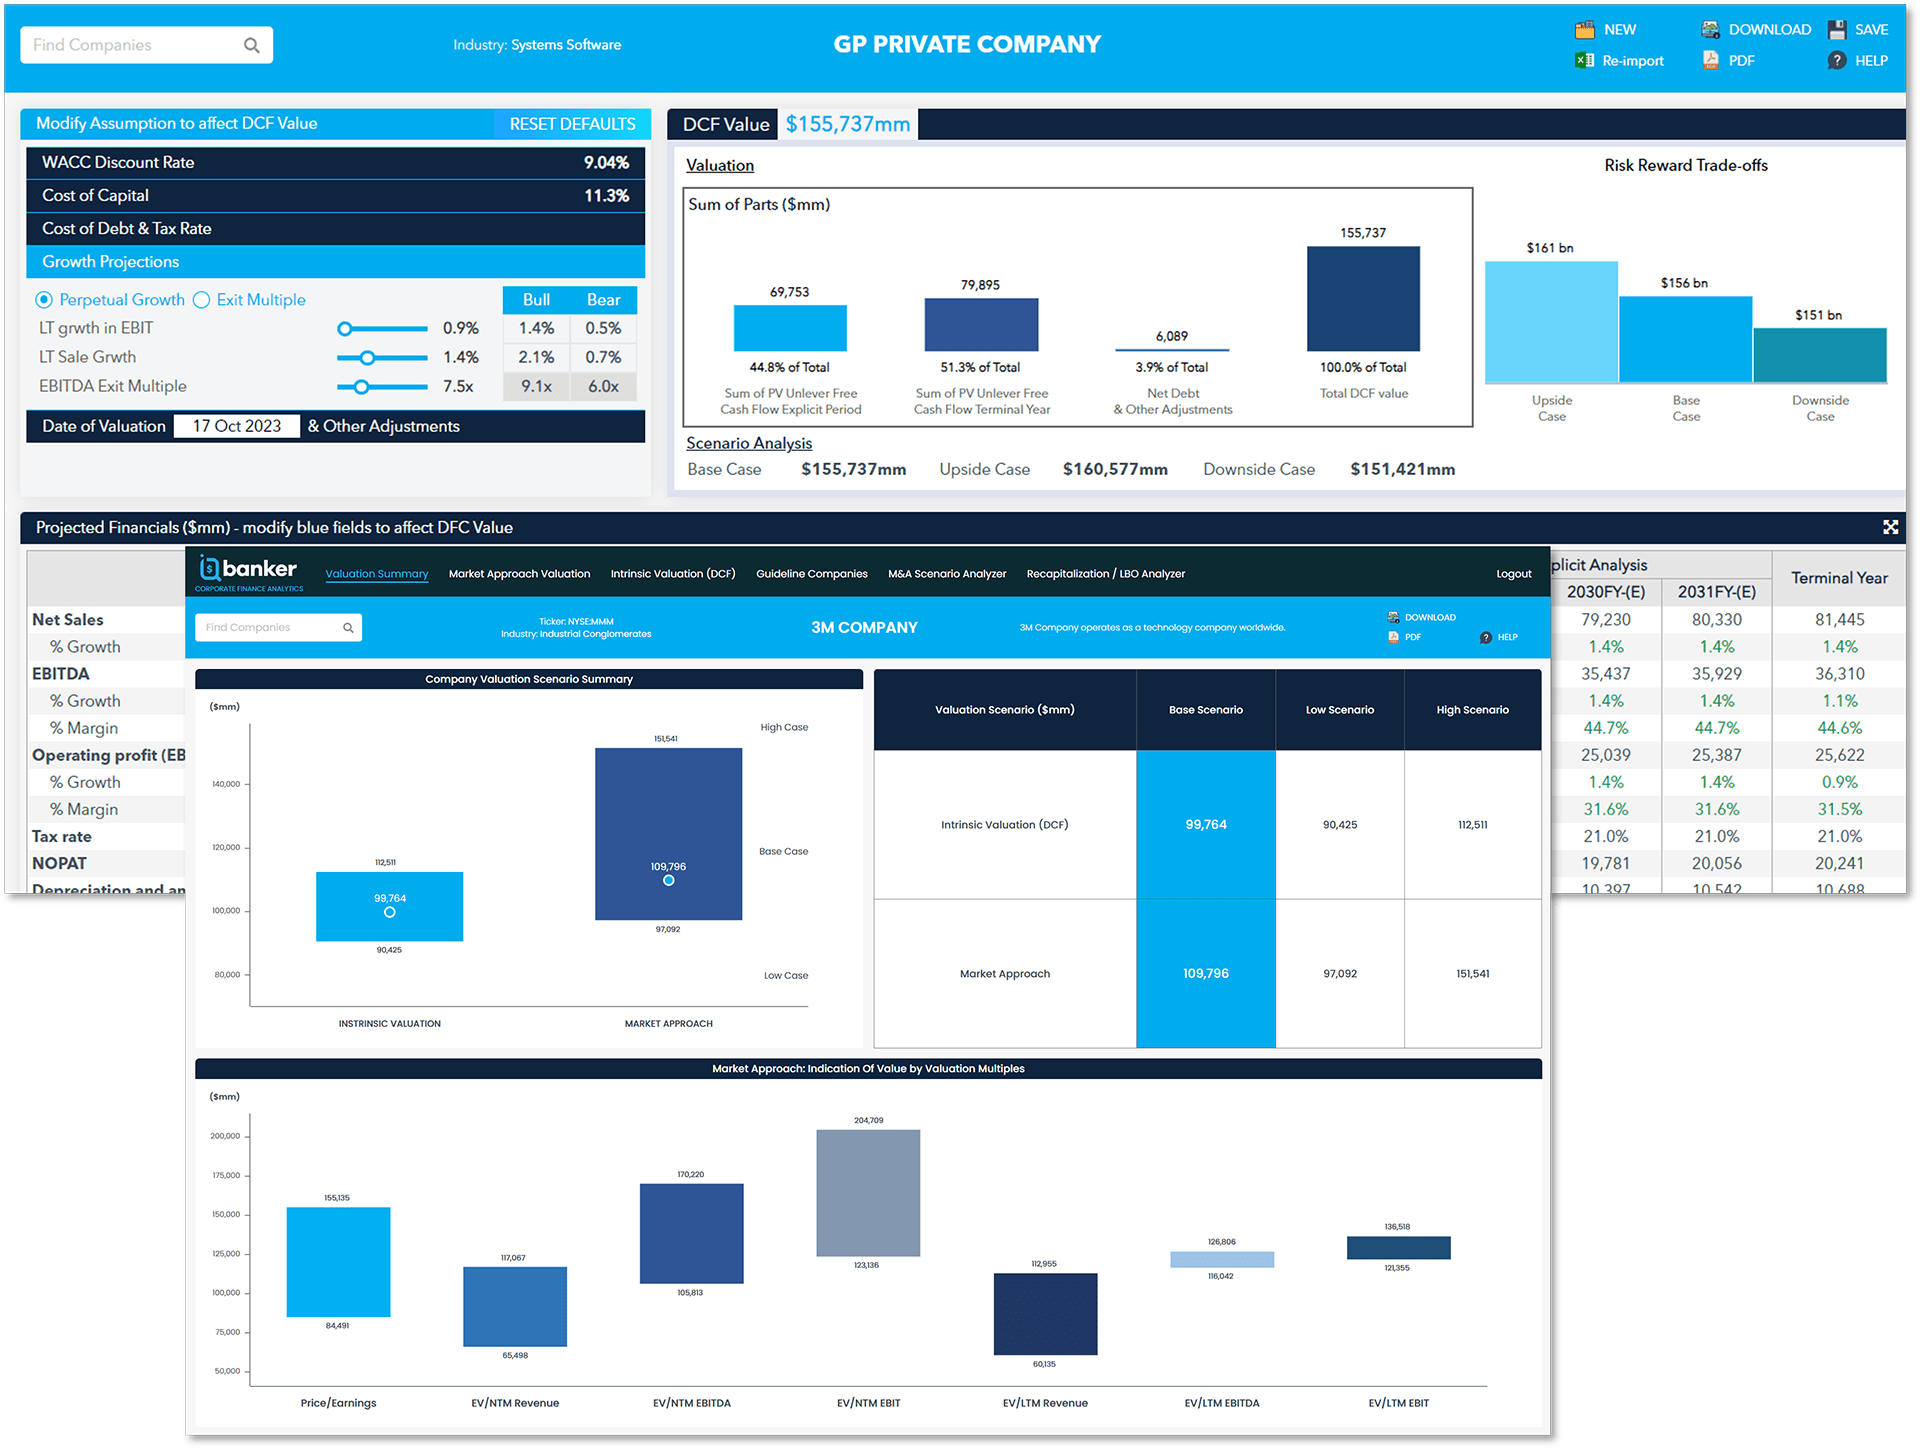Viewport: 1920px width, 1449px height.
Task: Click the Bear value 0.7% for LT Sale growth
Action: [x=603, y=358]
